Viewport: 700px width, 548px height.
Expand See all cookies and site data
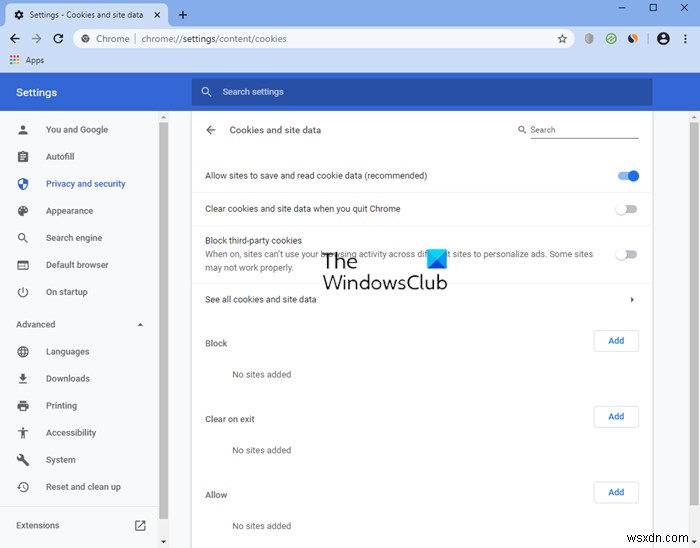pyautogui.click(x=632, y=299)
